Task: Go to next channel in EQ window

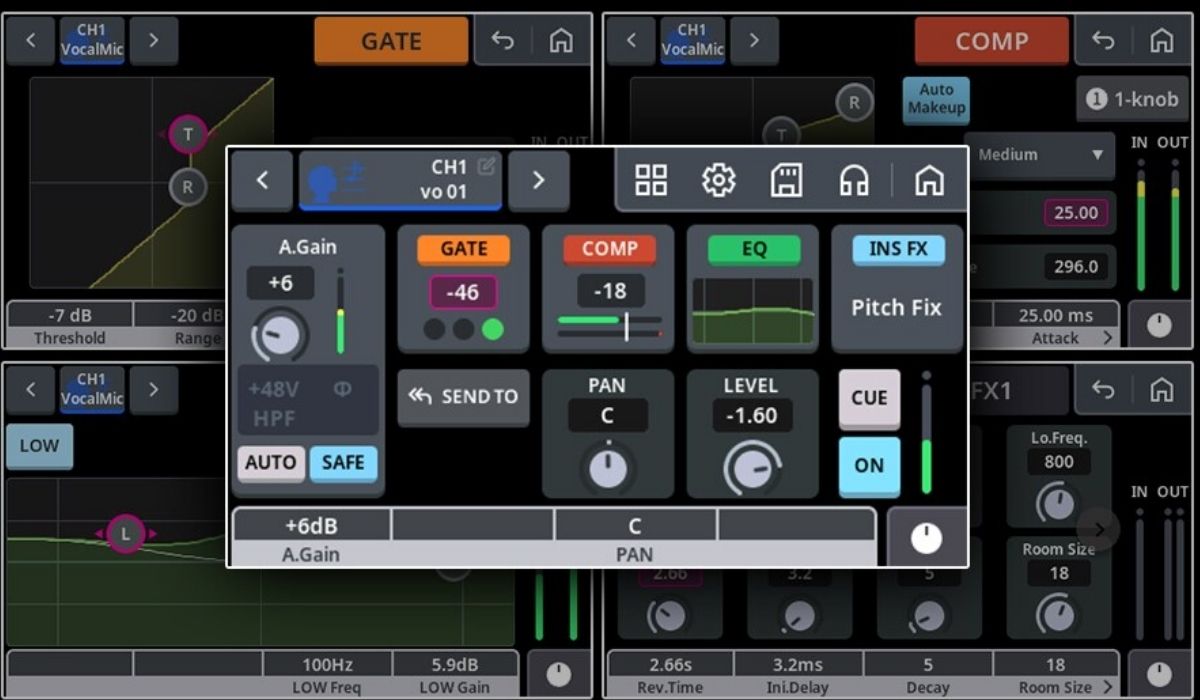Action: coord(153,390)
